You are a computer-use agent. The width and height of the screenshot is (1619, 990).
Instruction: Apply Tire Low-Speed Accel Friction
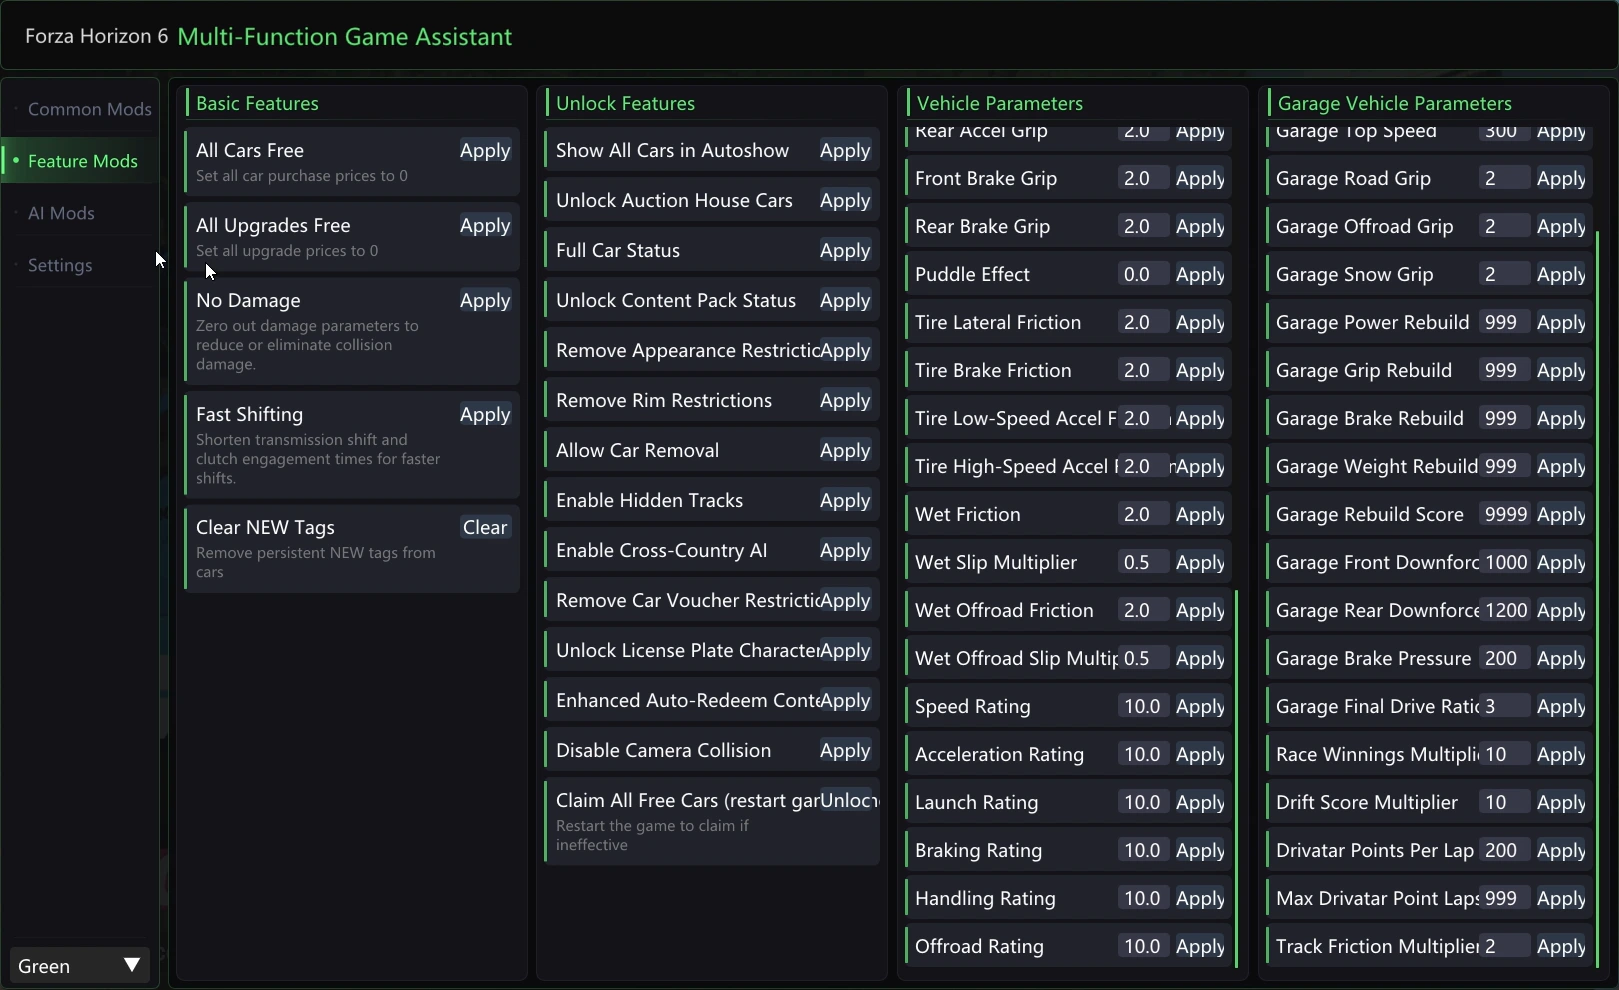(1200, 418)
